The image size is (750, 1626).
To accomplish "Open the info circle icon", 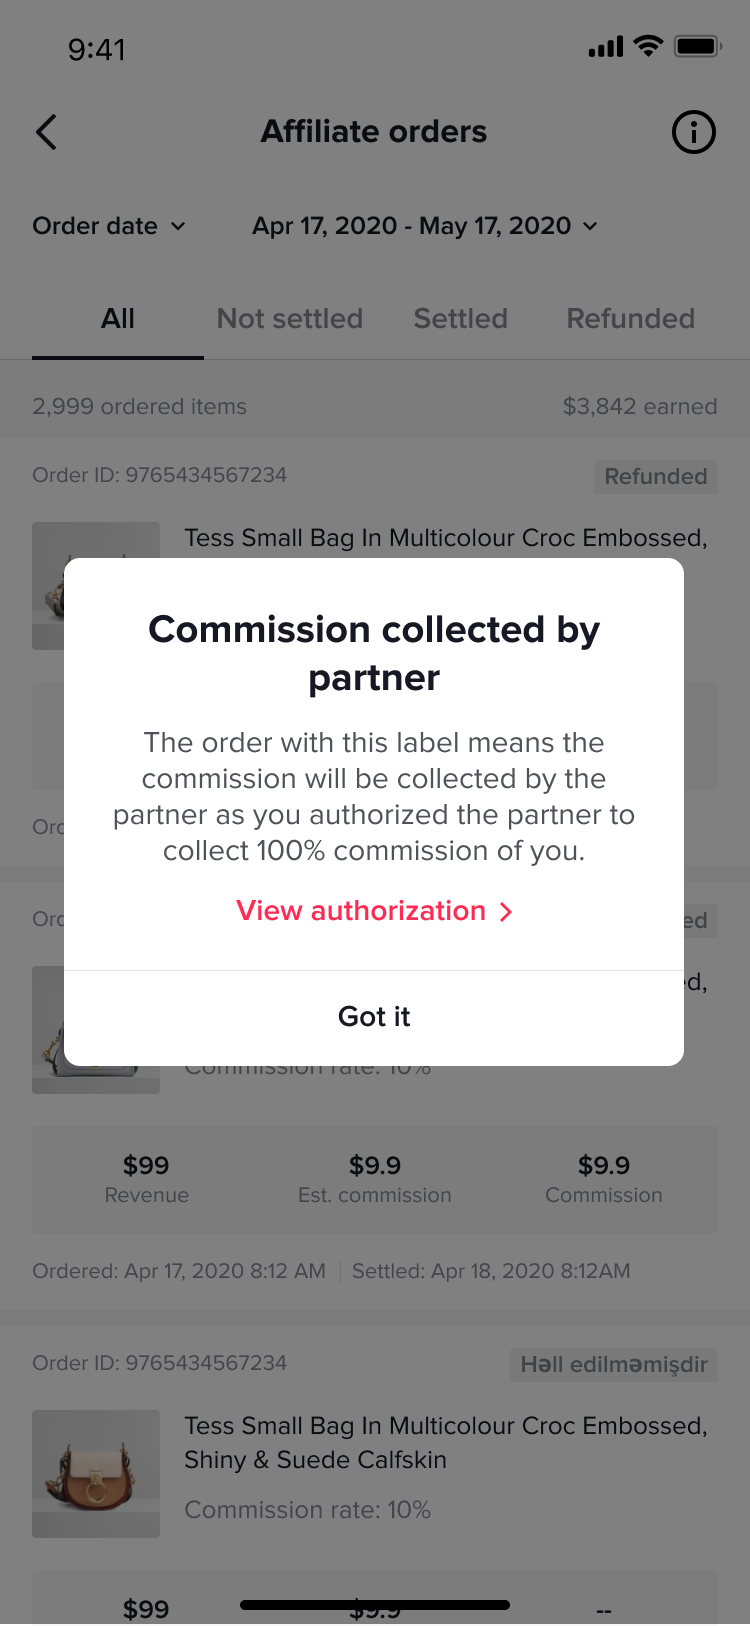I will [x=693, y=132].
